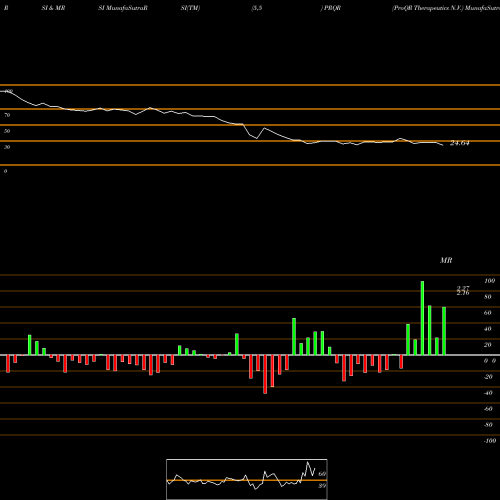The height and width of the screenshot is (500, 500).
Task: Click the 30 level label on RSI chart
Action: [7, 147]
